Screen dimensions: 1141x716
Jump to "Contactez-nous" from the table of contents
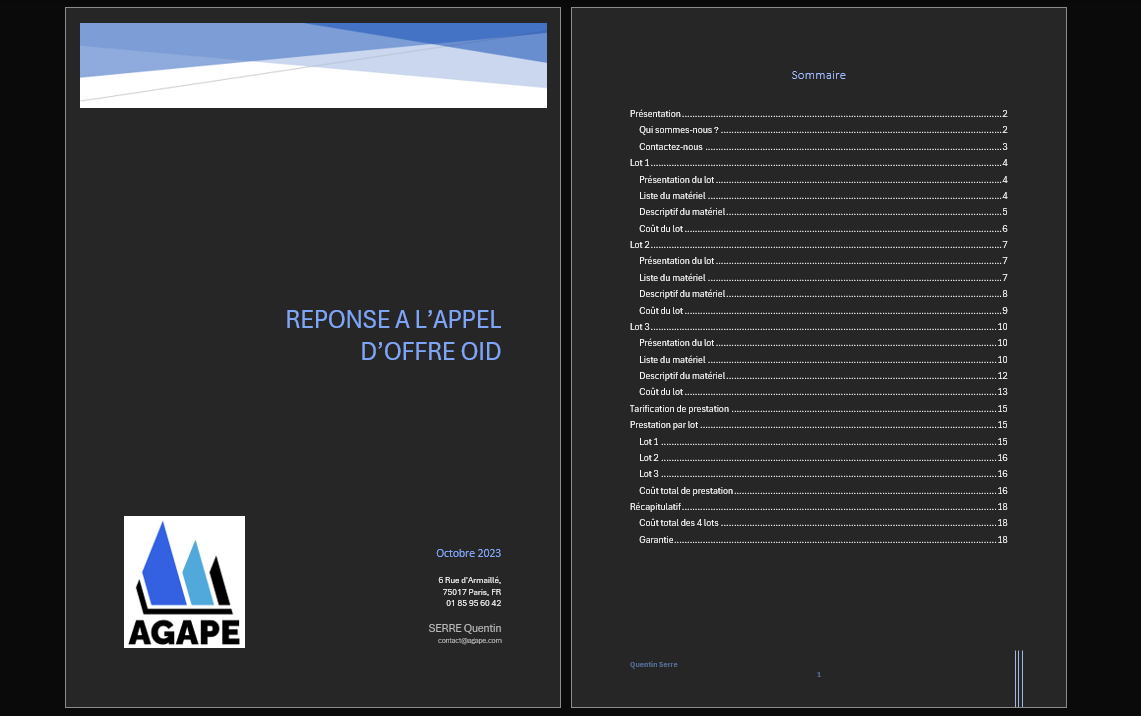pyautogui.click(x=671, y=147)
